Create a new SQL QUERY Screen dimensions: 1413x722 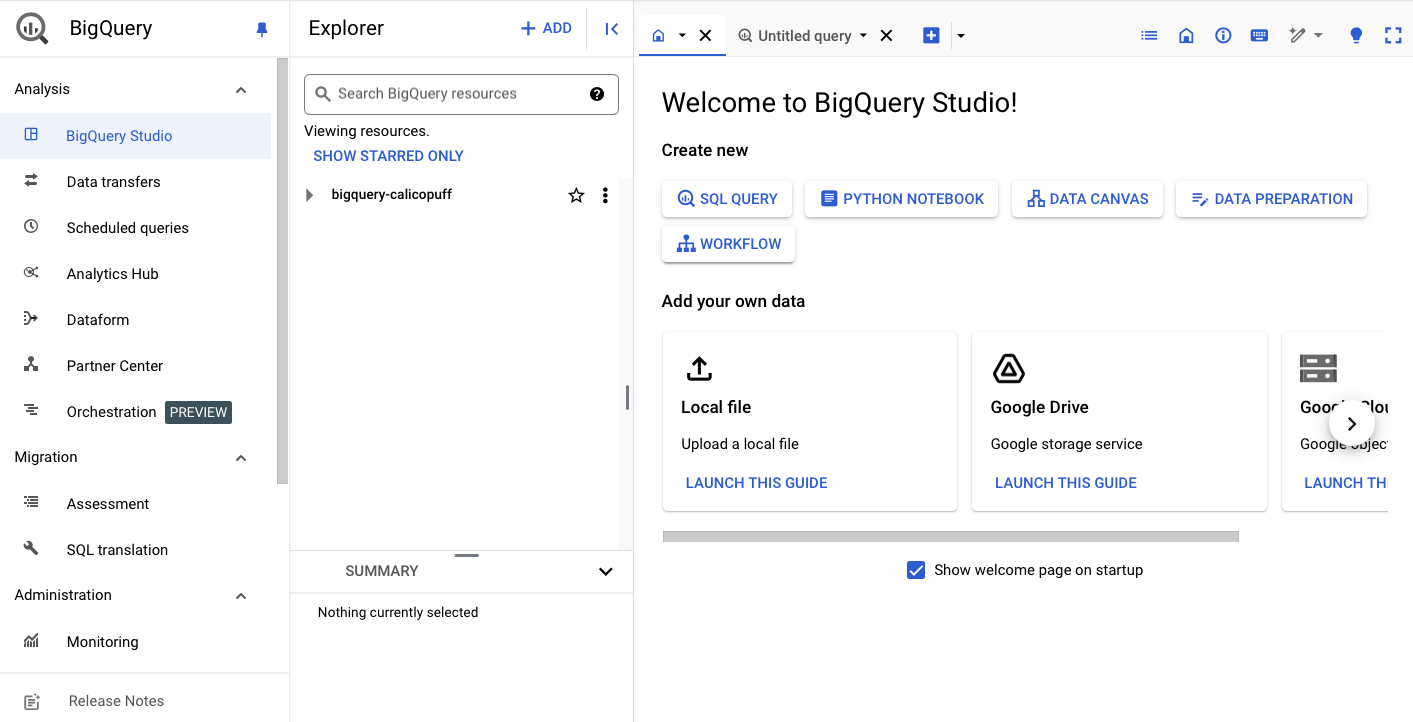[x=727, y=199]
